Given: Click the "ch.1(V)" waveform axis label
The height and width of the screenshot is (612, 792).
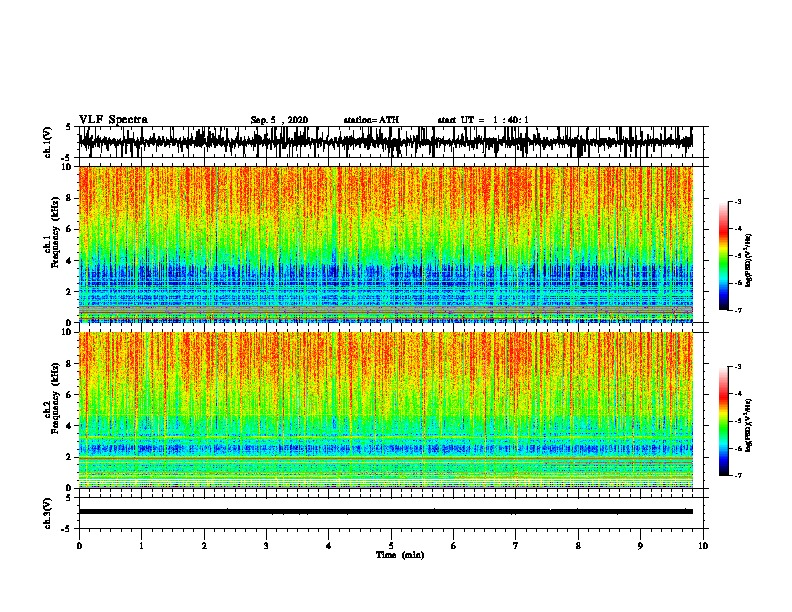Looking at the screenshot, I should 48,142.
